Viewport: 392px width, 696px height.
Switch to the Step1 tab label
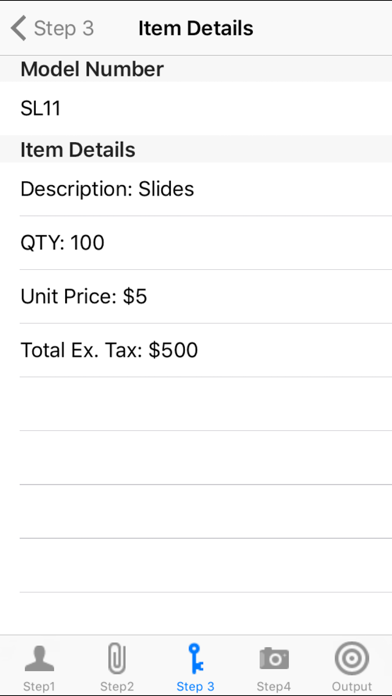tap(39, 686)
